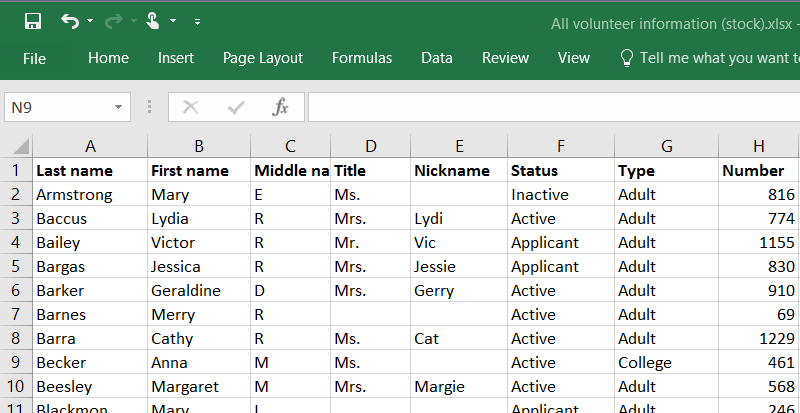Click the Save icon in the quick access toolbar
The width and height of the screenshot is (800, 413).
[33, 21]
